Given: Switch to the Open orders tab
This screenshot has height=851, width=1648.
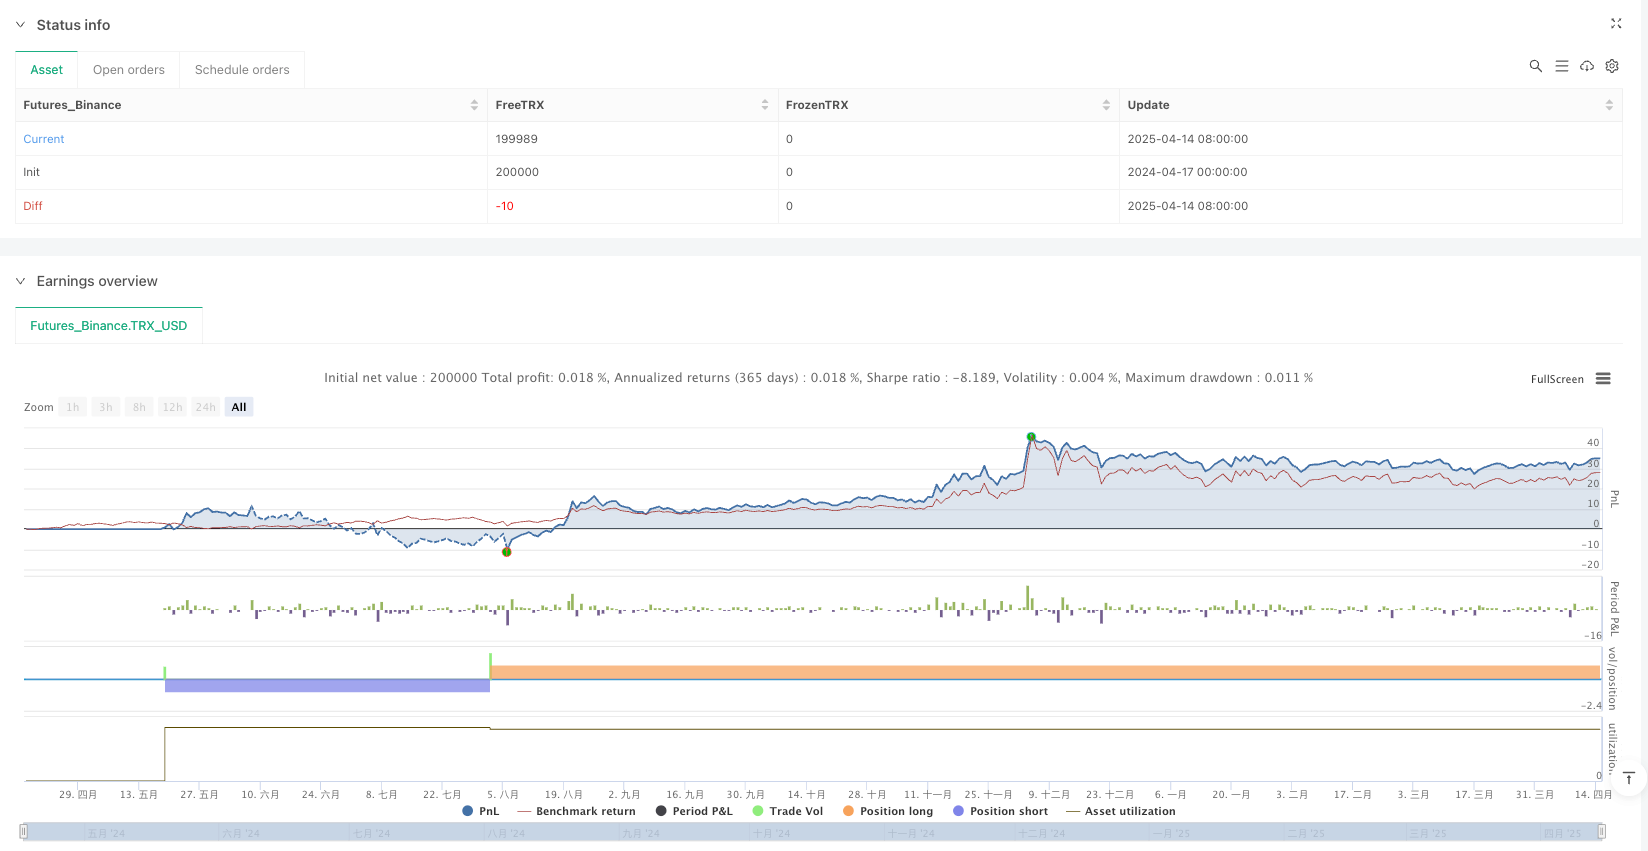Looking at the screenshot, I should click(128, 70).
